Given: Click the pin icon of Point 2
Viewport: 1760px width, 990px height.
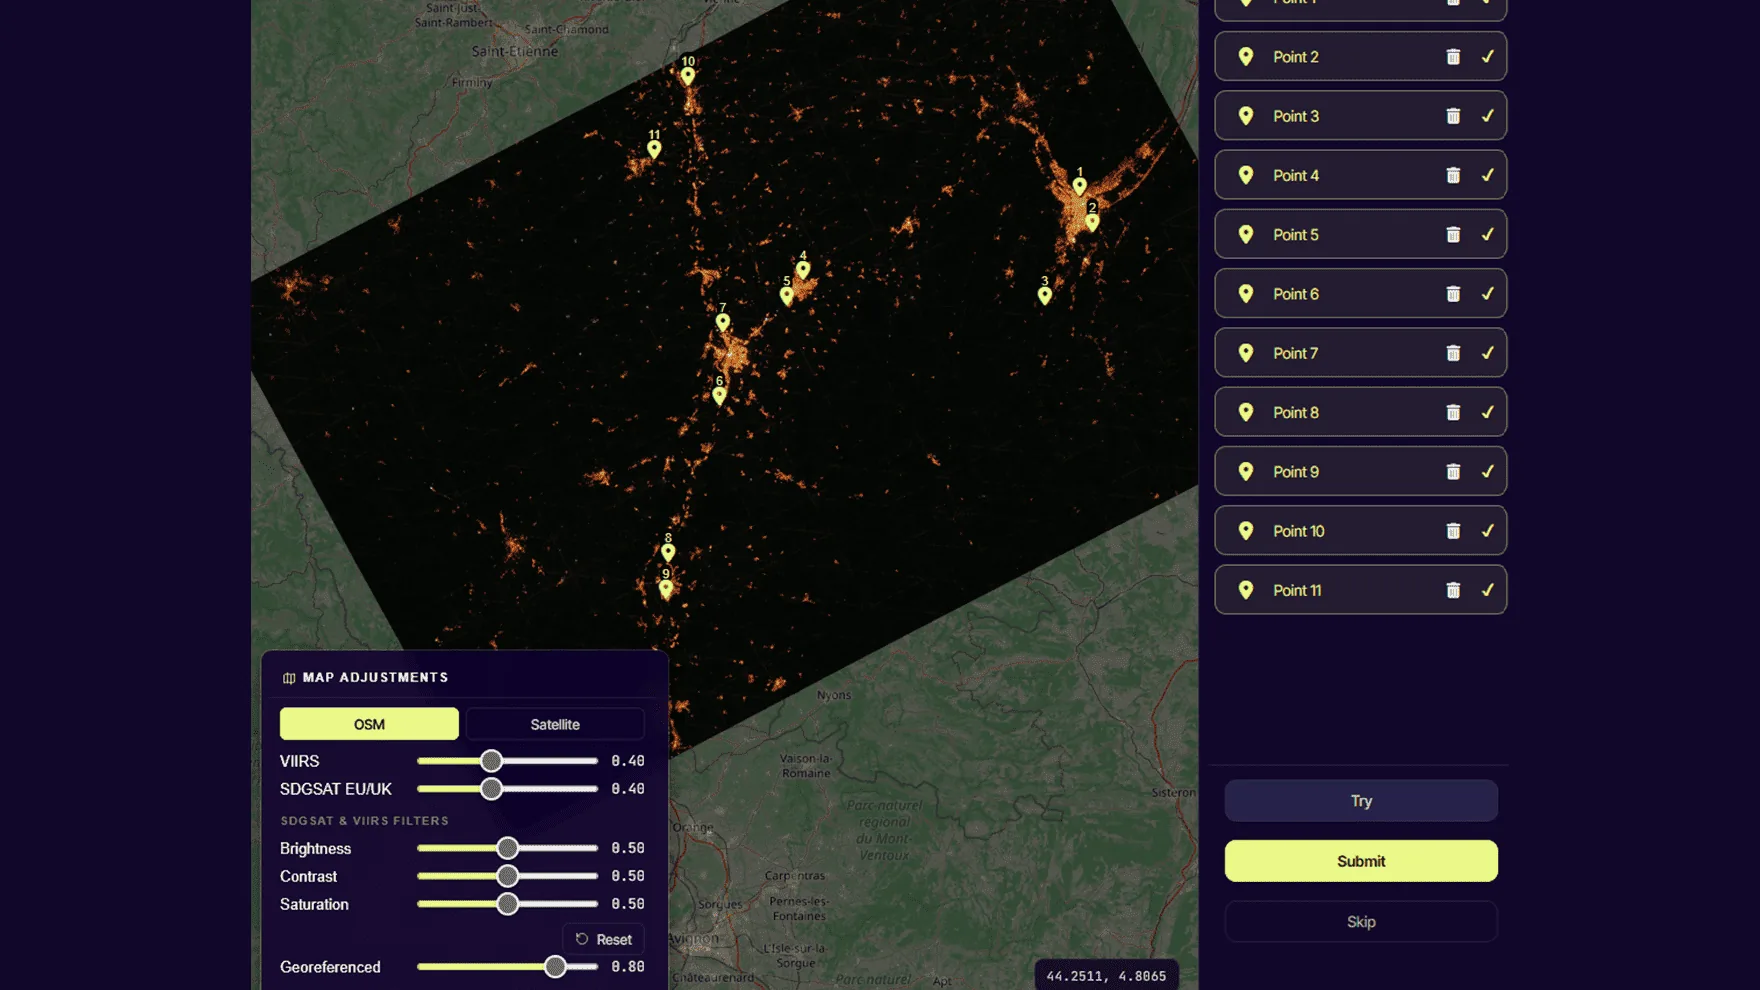Looking at the screenshot, I should coord(1246,57).
